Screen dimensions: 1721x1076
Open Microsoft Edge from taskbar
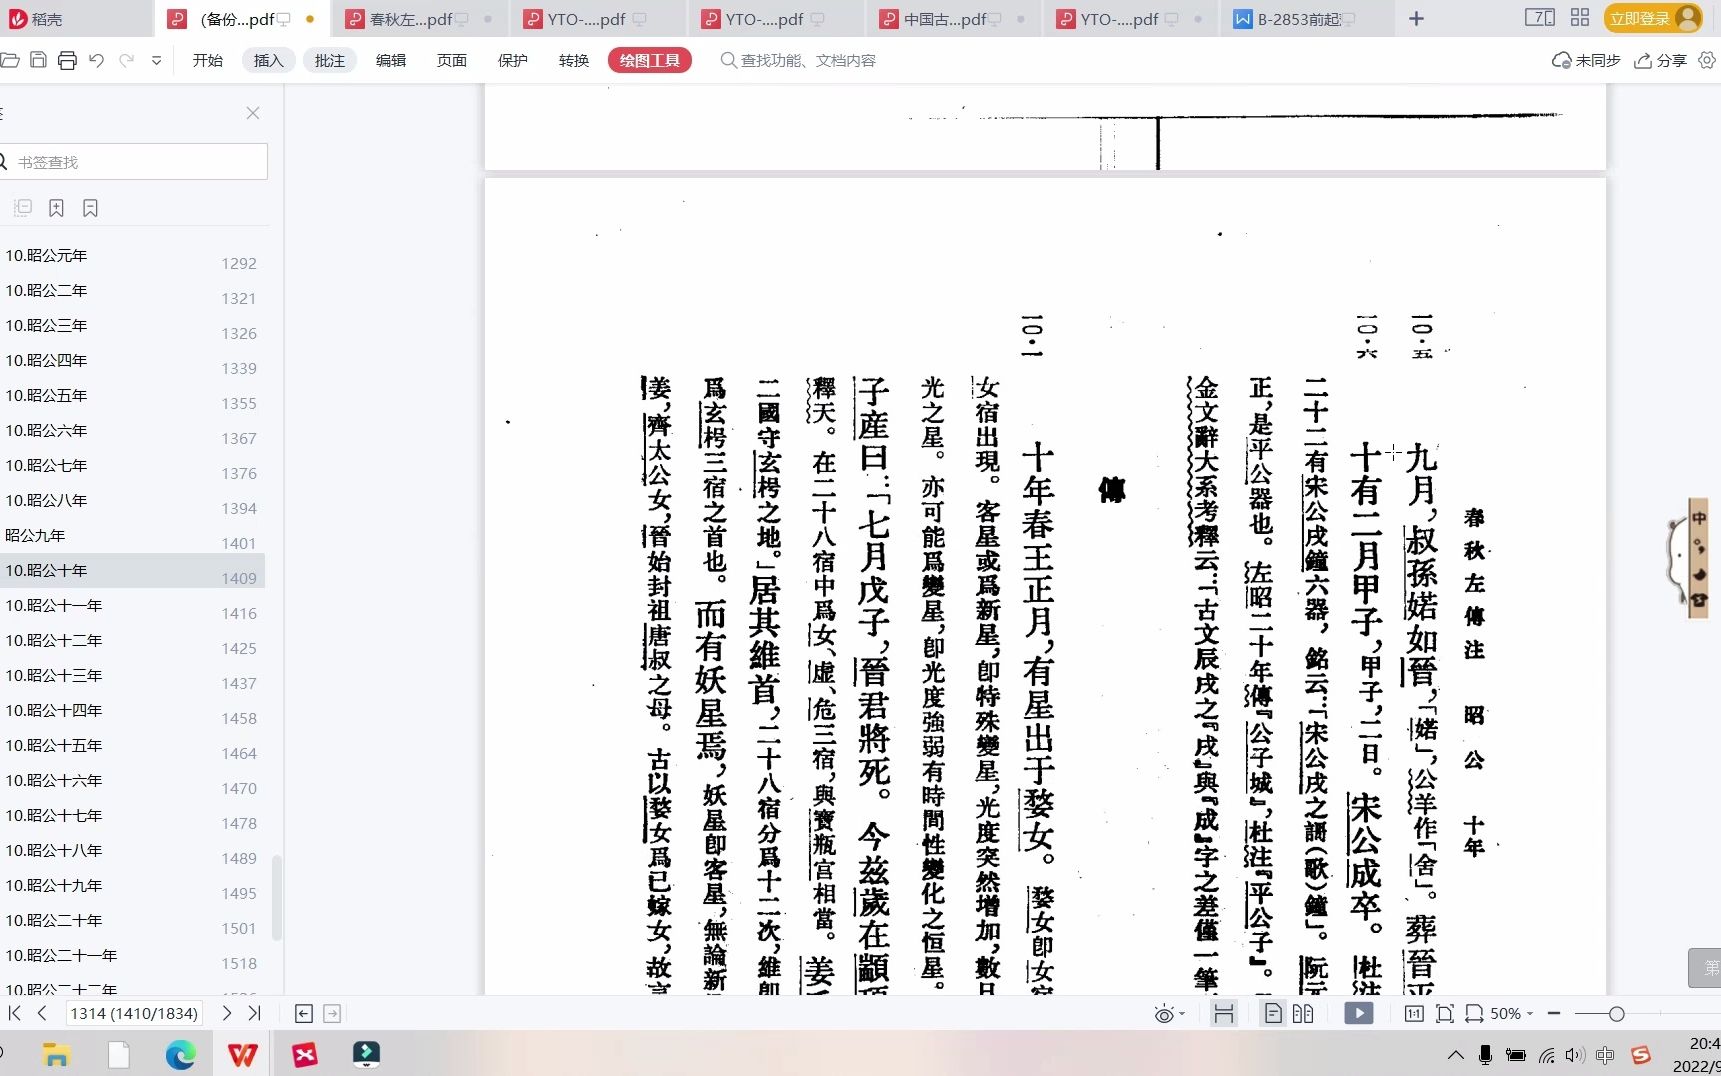tap(180, 1054)
